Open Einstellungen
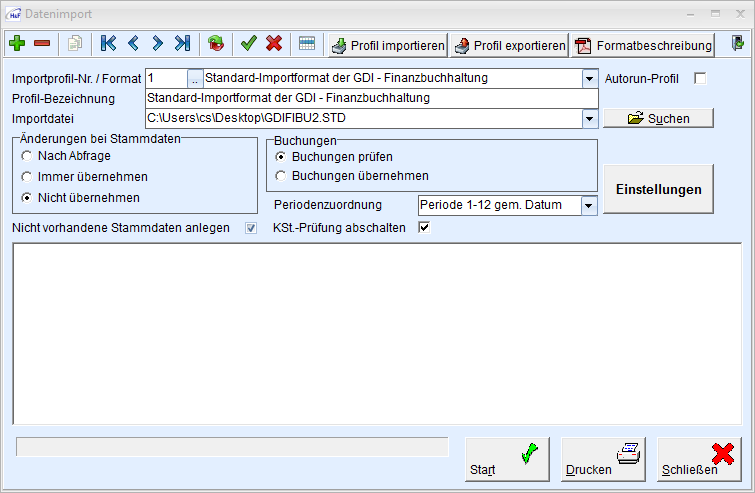Screen dimensions: 755x493 (x=658, y=189)
